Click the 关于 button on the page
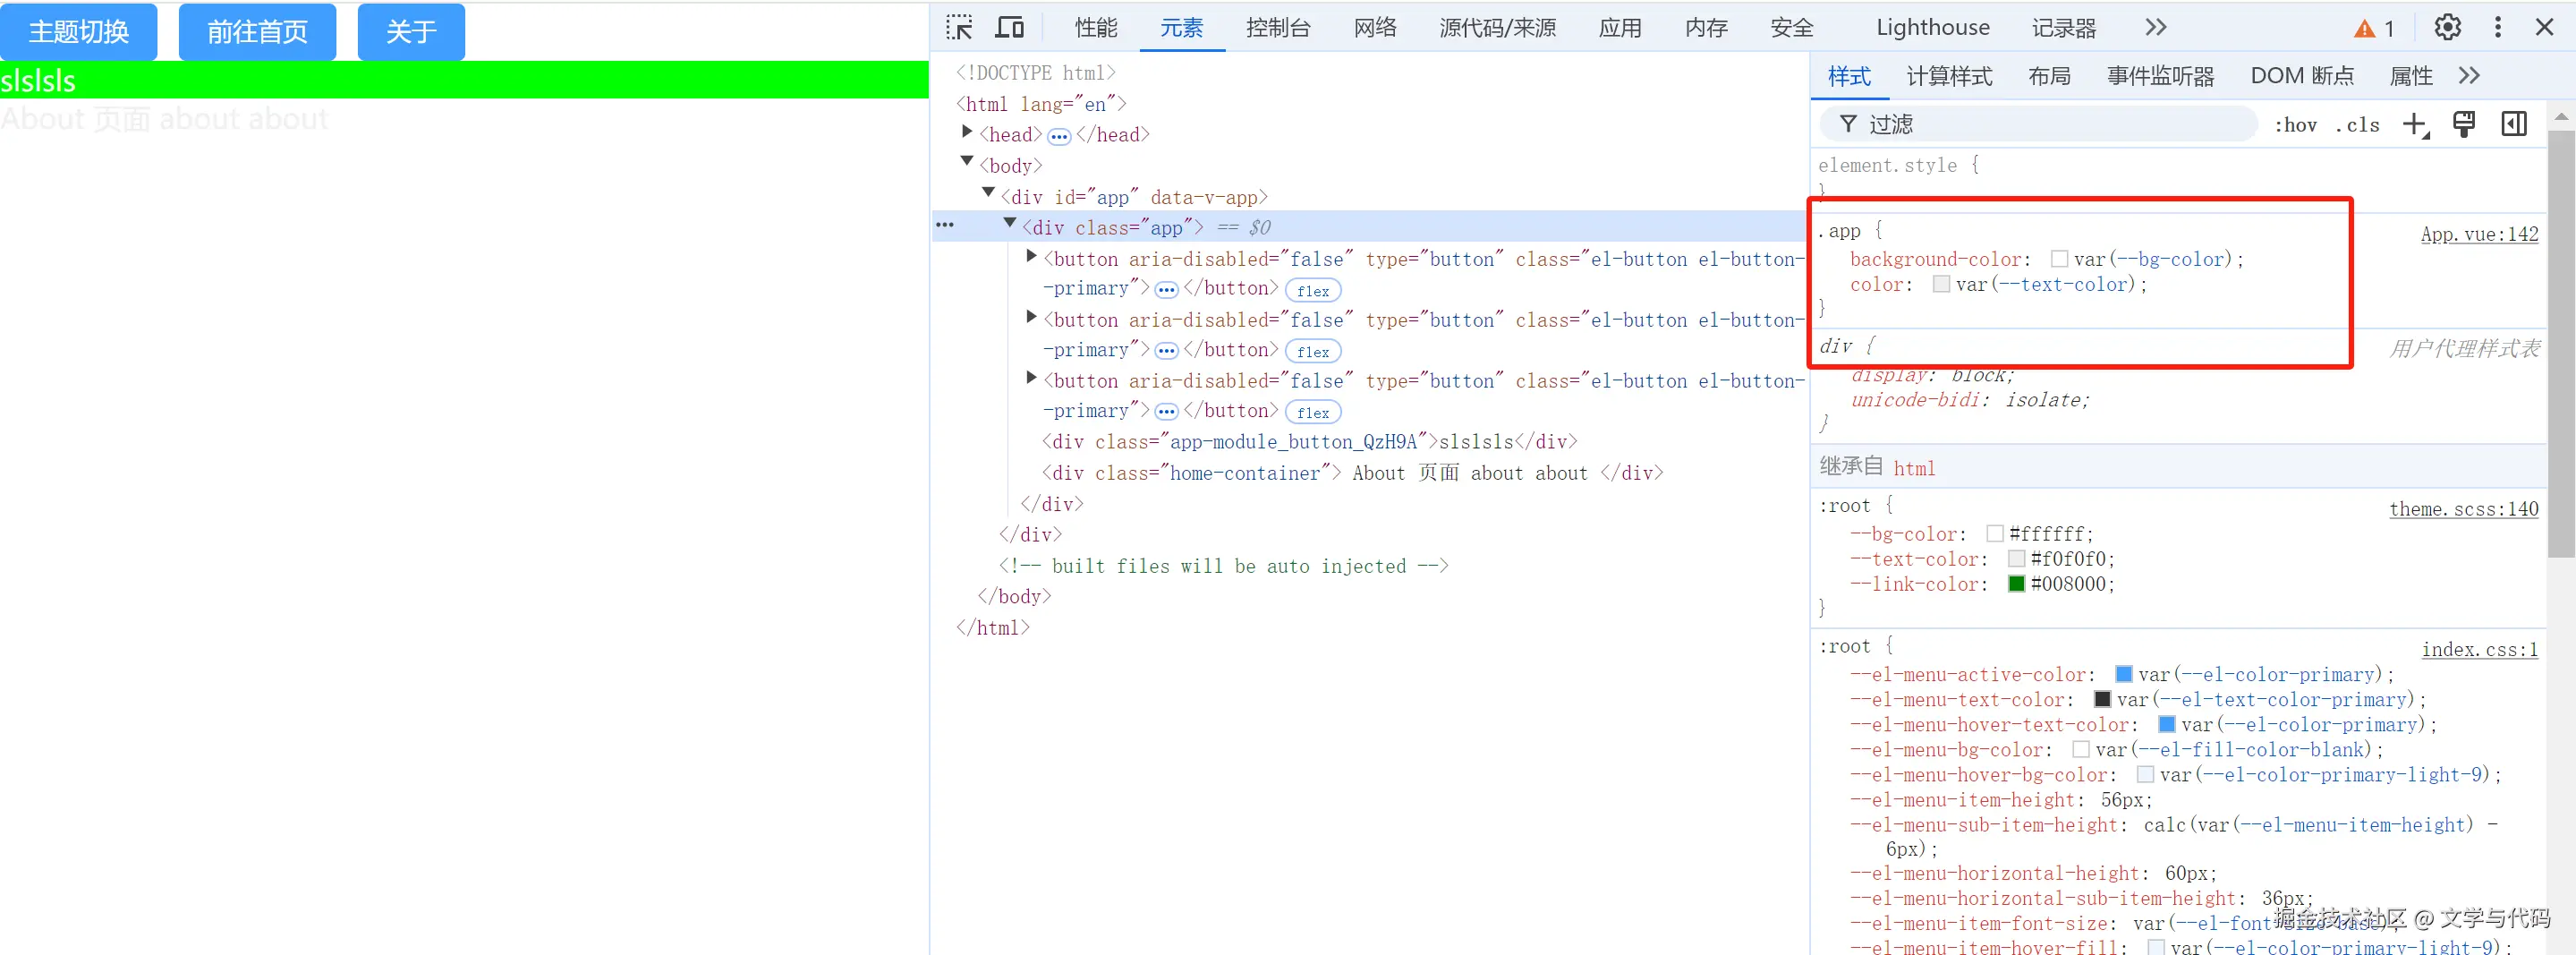Viewport: 2576px width, 955px height. click(411, 32)
